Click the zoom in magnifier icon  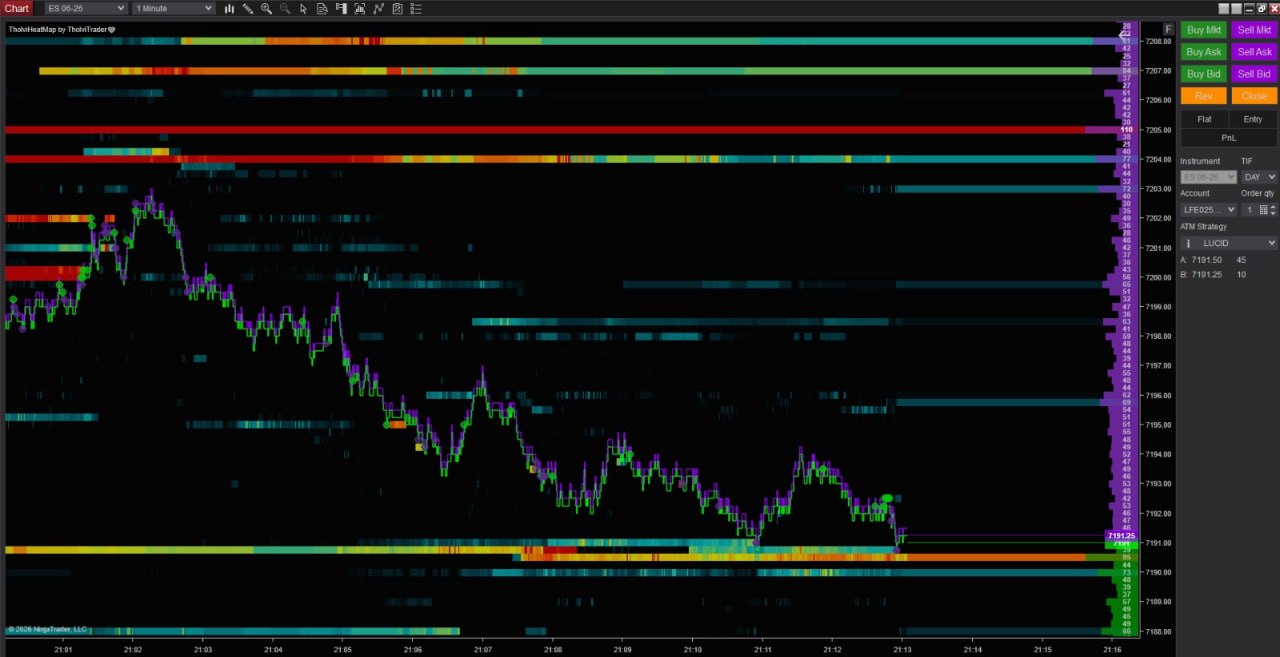pyautogui.click(x=266, y=8)
